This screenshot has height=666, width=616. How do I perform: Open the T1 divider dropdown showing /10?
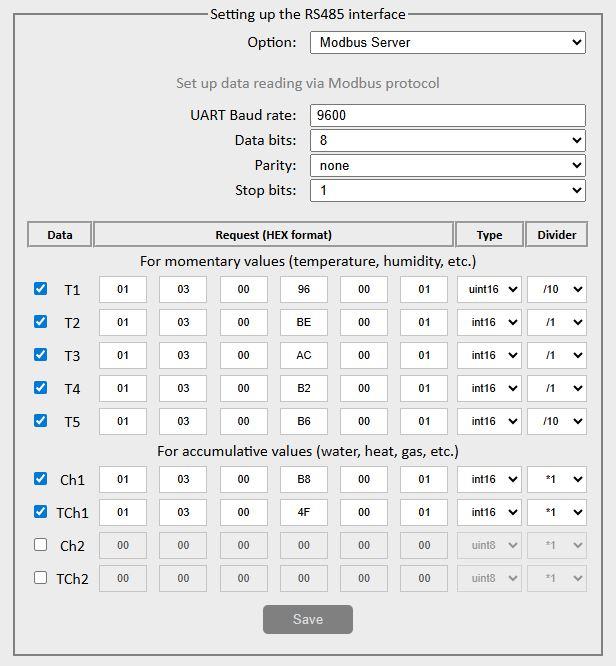pyautogui.click(x=556, y=290)
